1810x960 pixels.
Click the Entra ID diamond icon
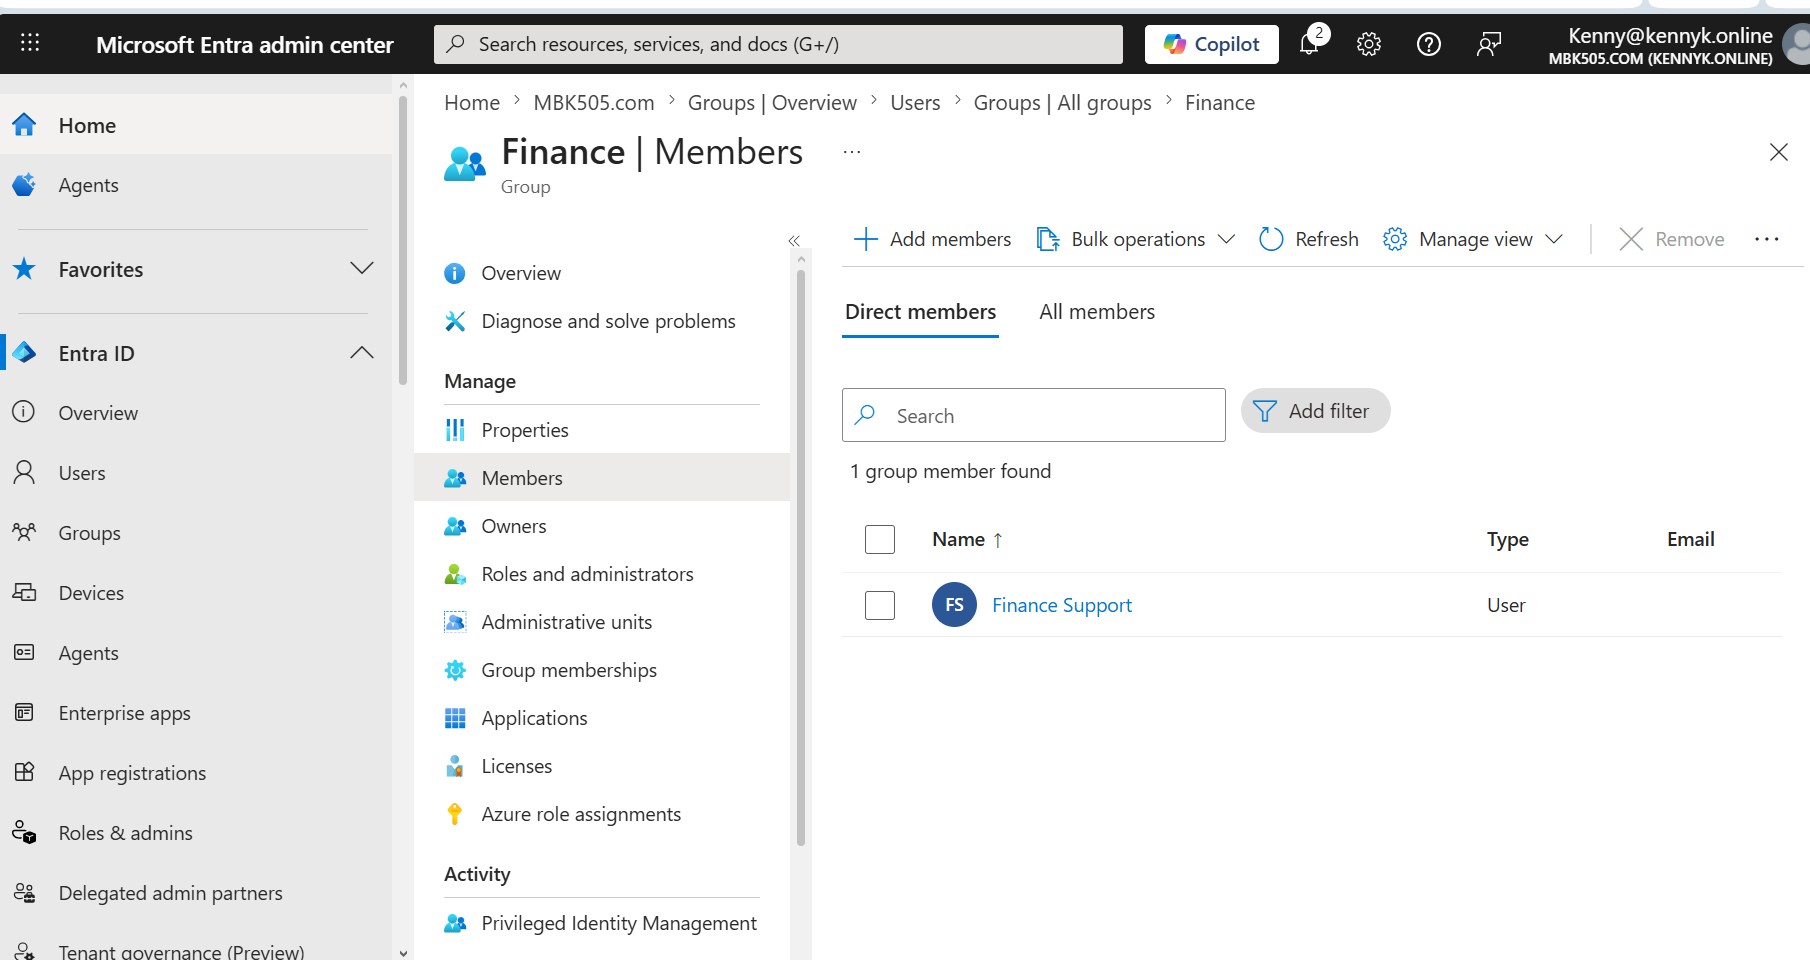[24, 353]
